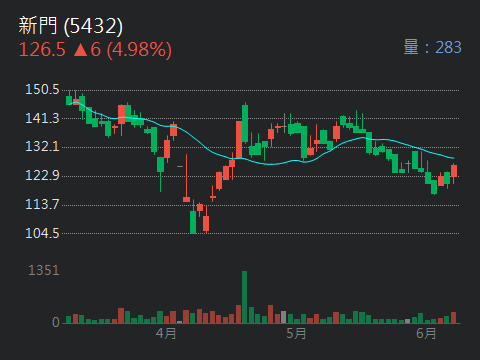Viewport: 480px width, 360px height.
Task: Click the 132.1 price axis label
Action: pos(42,146)
